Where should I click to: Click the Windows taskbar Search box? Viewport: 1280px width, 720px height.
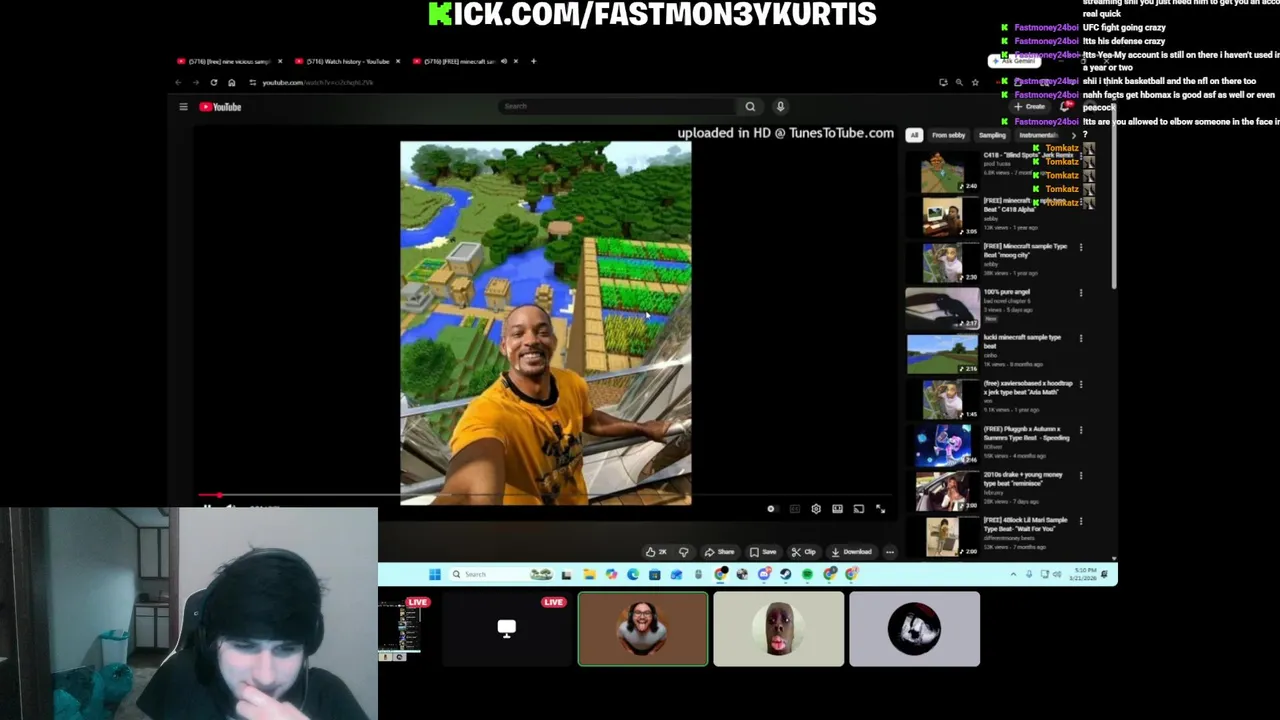click(x=501, y=574)
